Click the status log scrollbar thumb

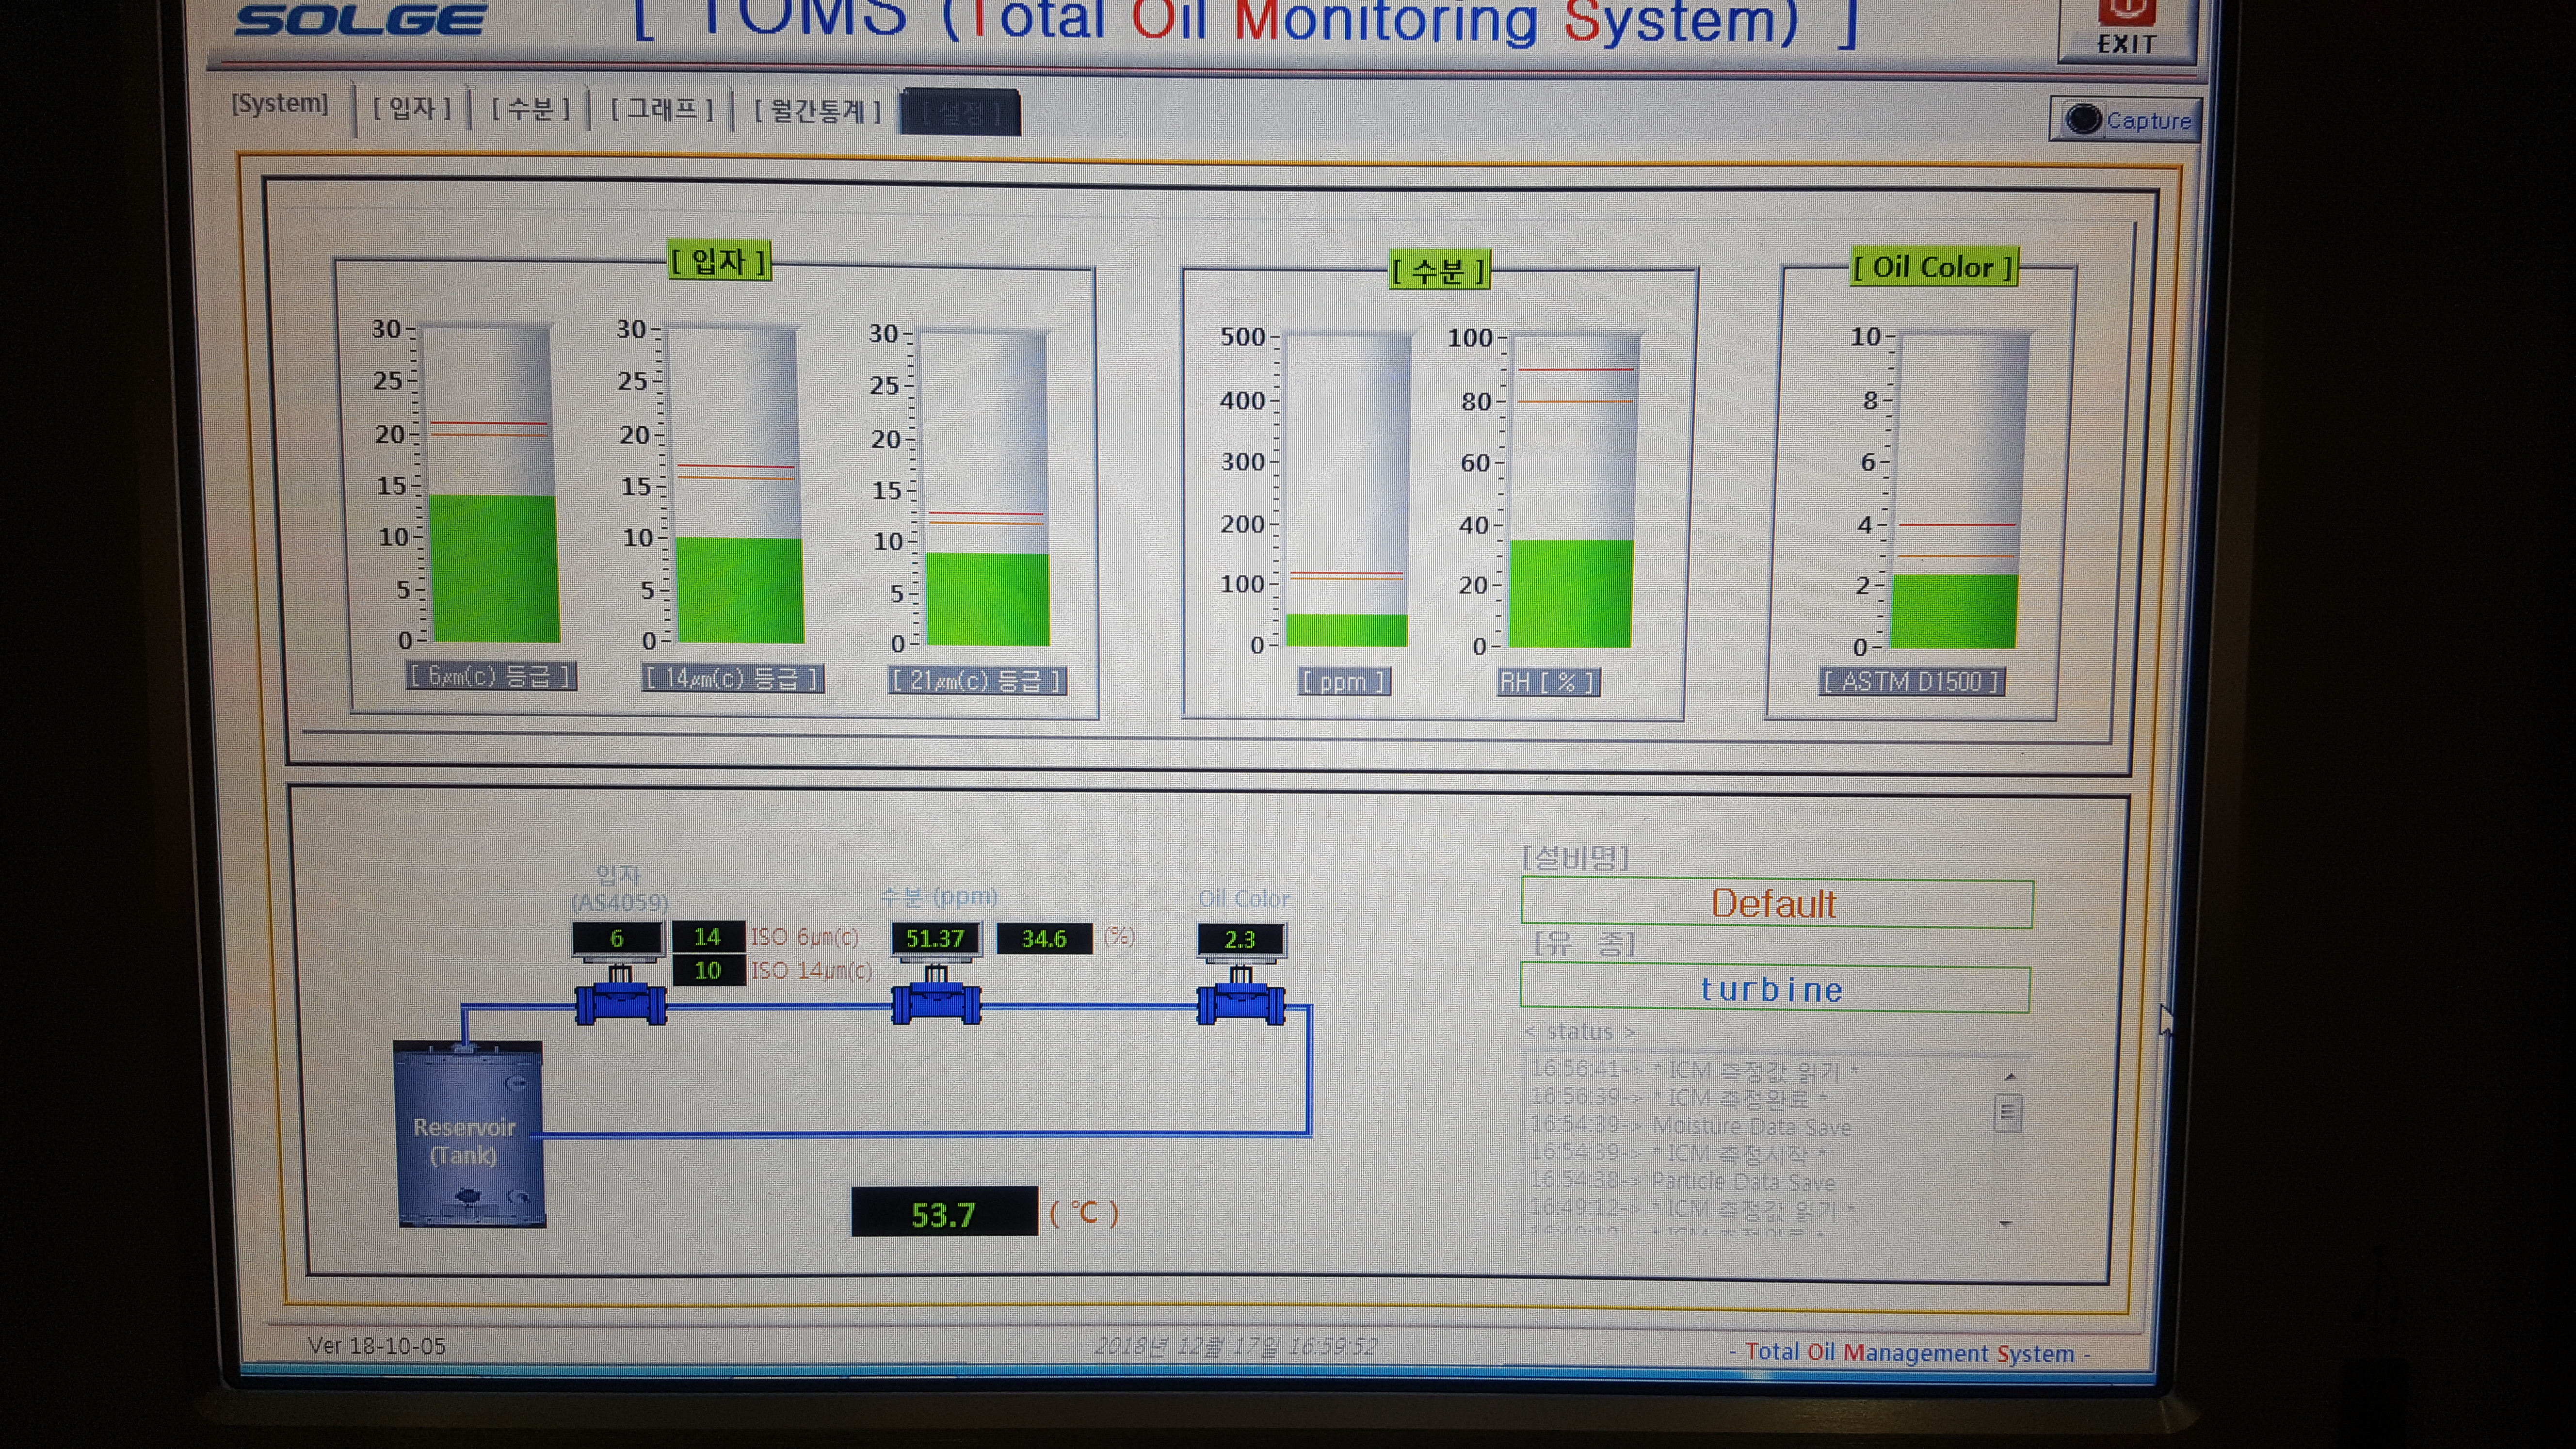tap(2007, 1113)
